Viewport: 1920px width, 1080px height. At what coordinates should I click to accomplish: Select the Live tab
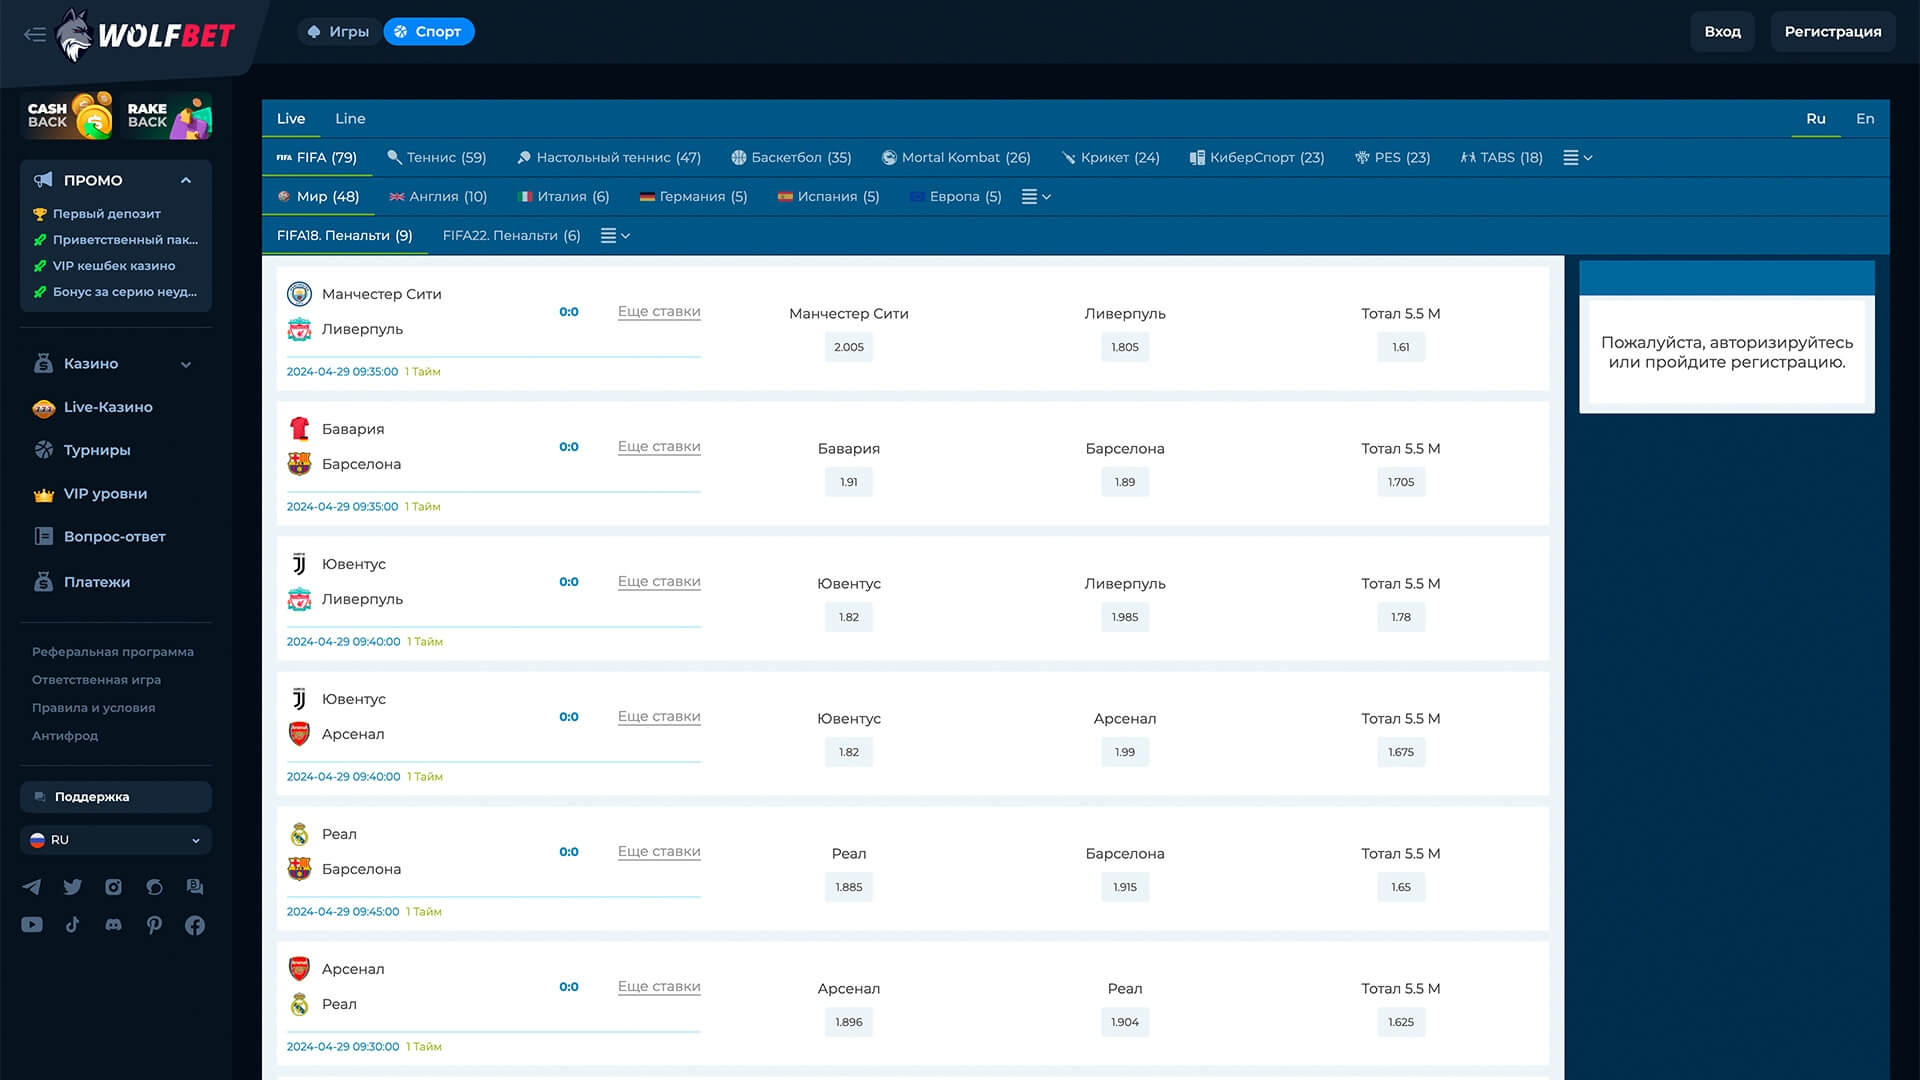291,119
